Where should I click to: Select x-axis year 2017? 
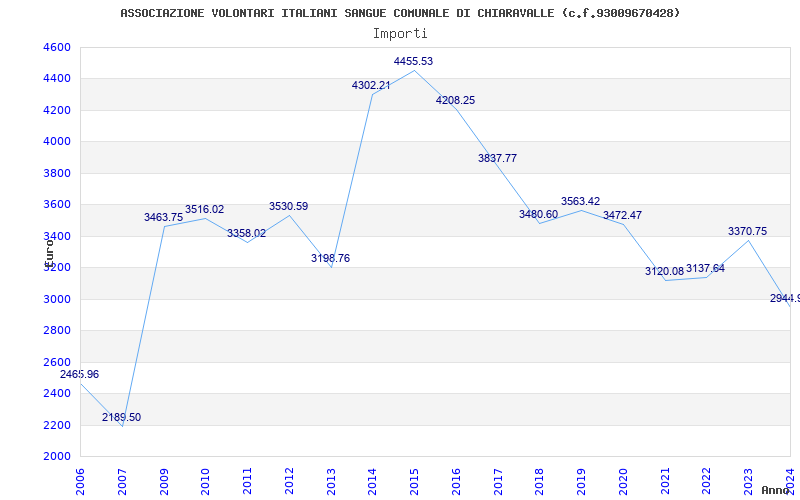[498, 481]
